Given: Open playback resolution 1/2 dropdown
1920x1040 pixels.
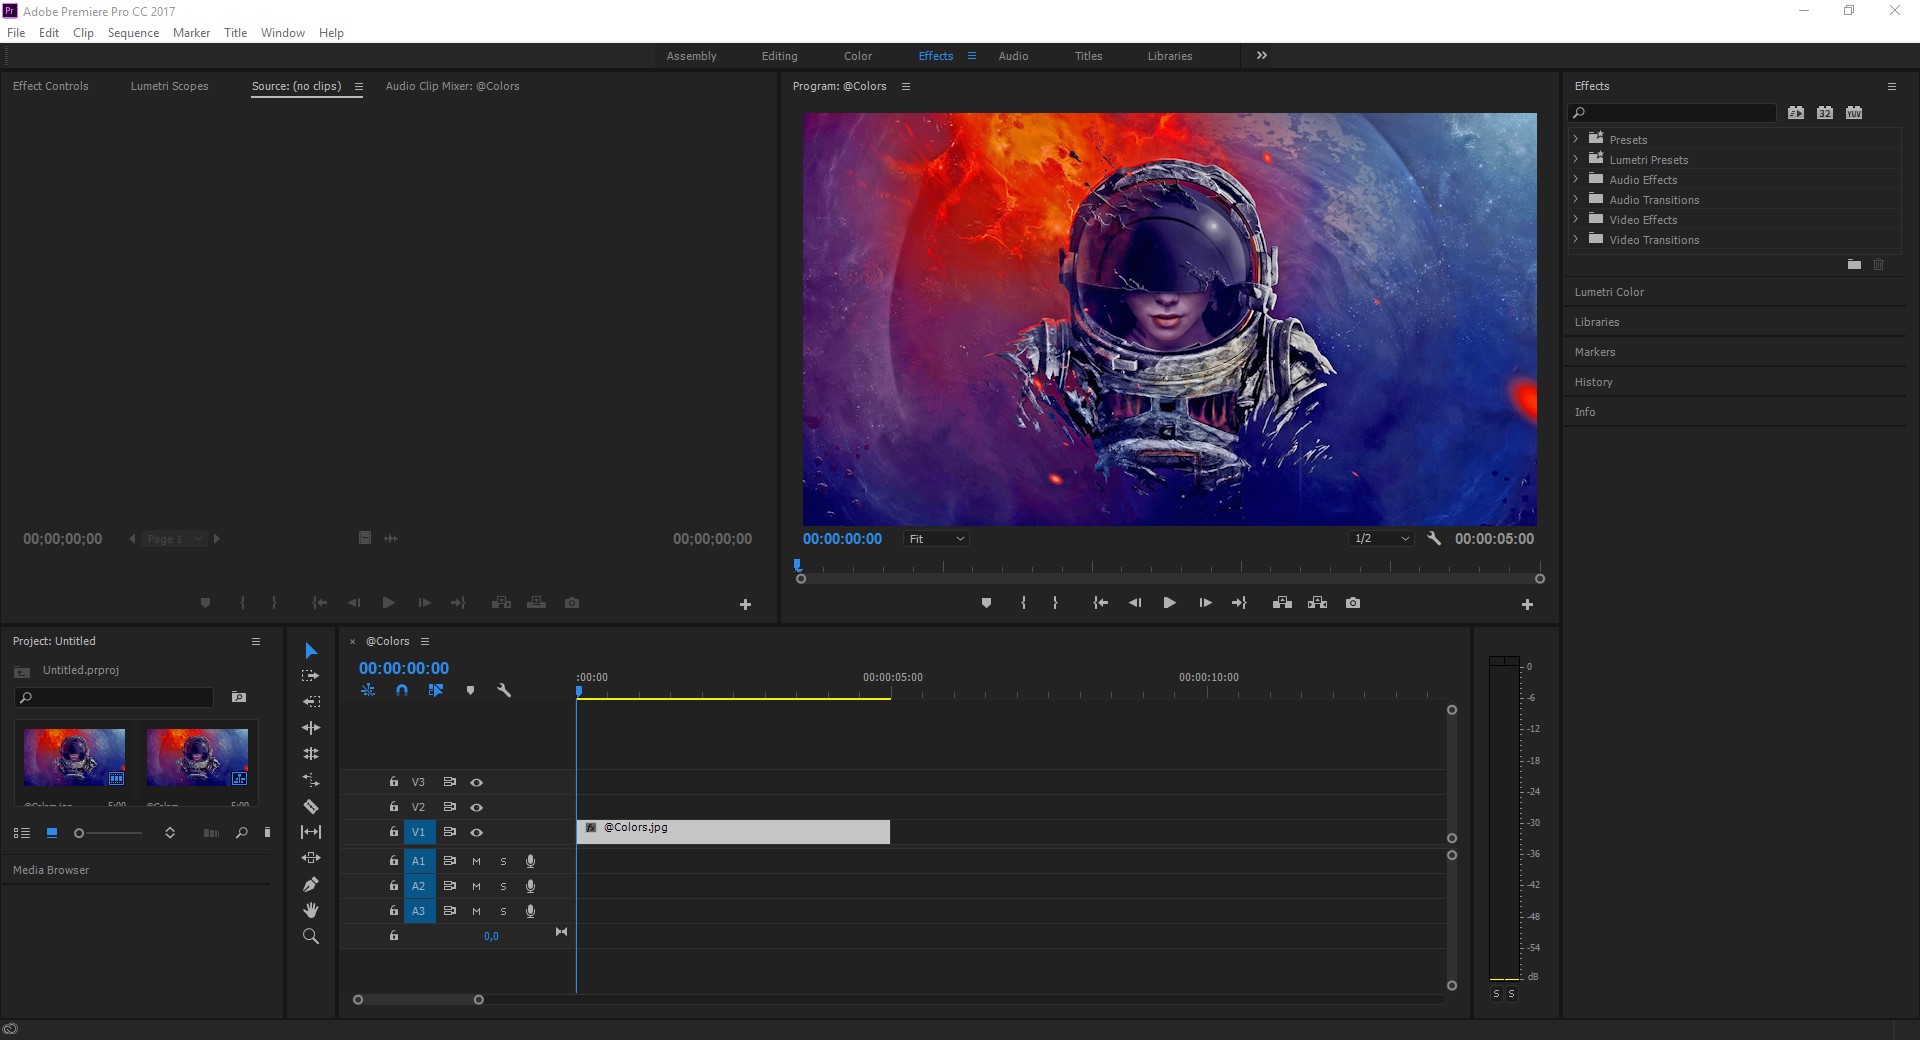Looking at the screenshot, I should pos(1381,539).
